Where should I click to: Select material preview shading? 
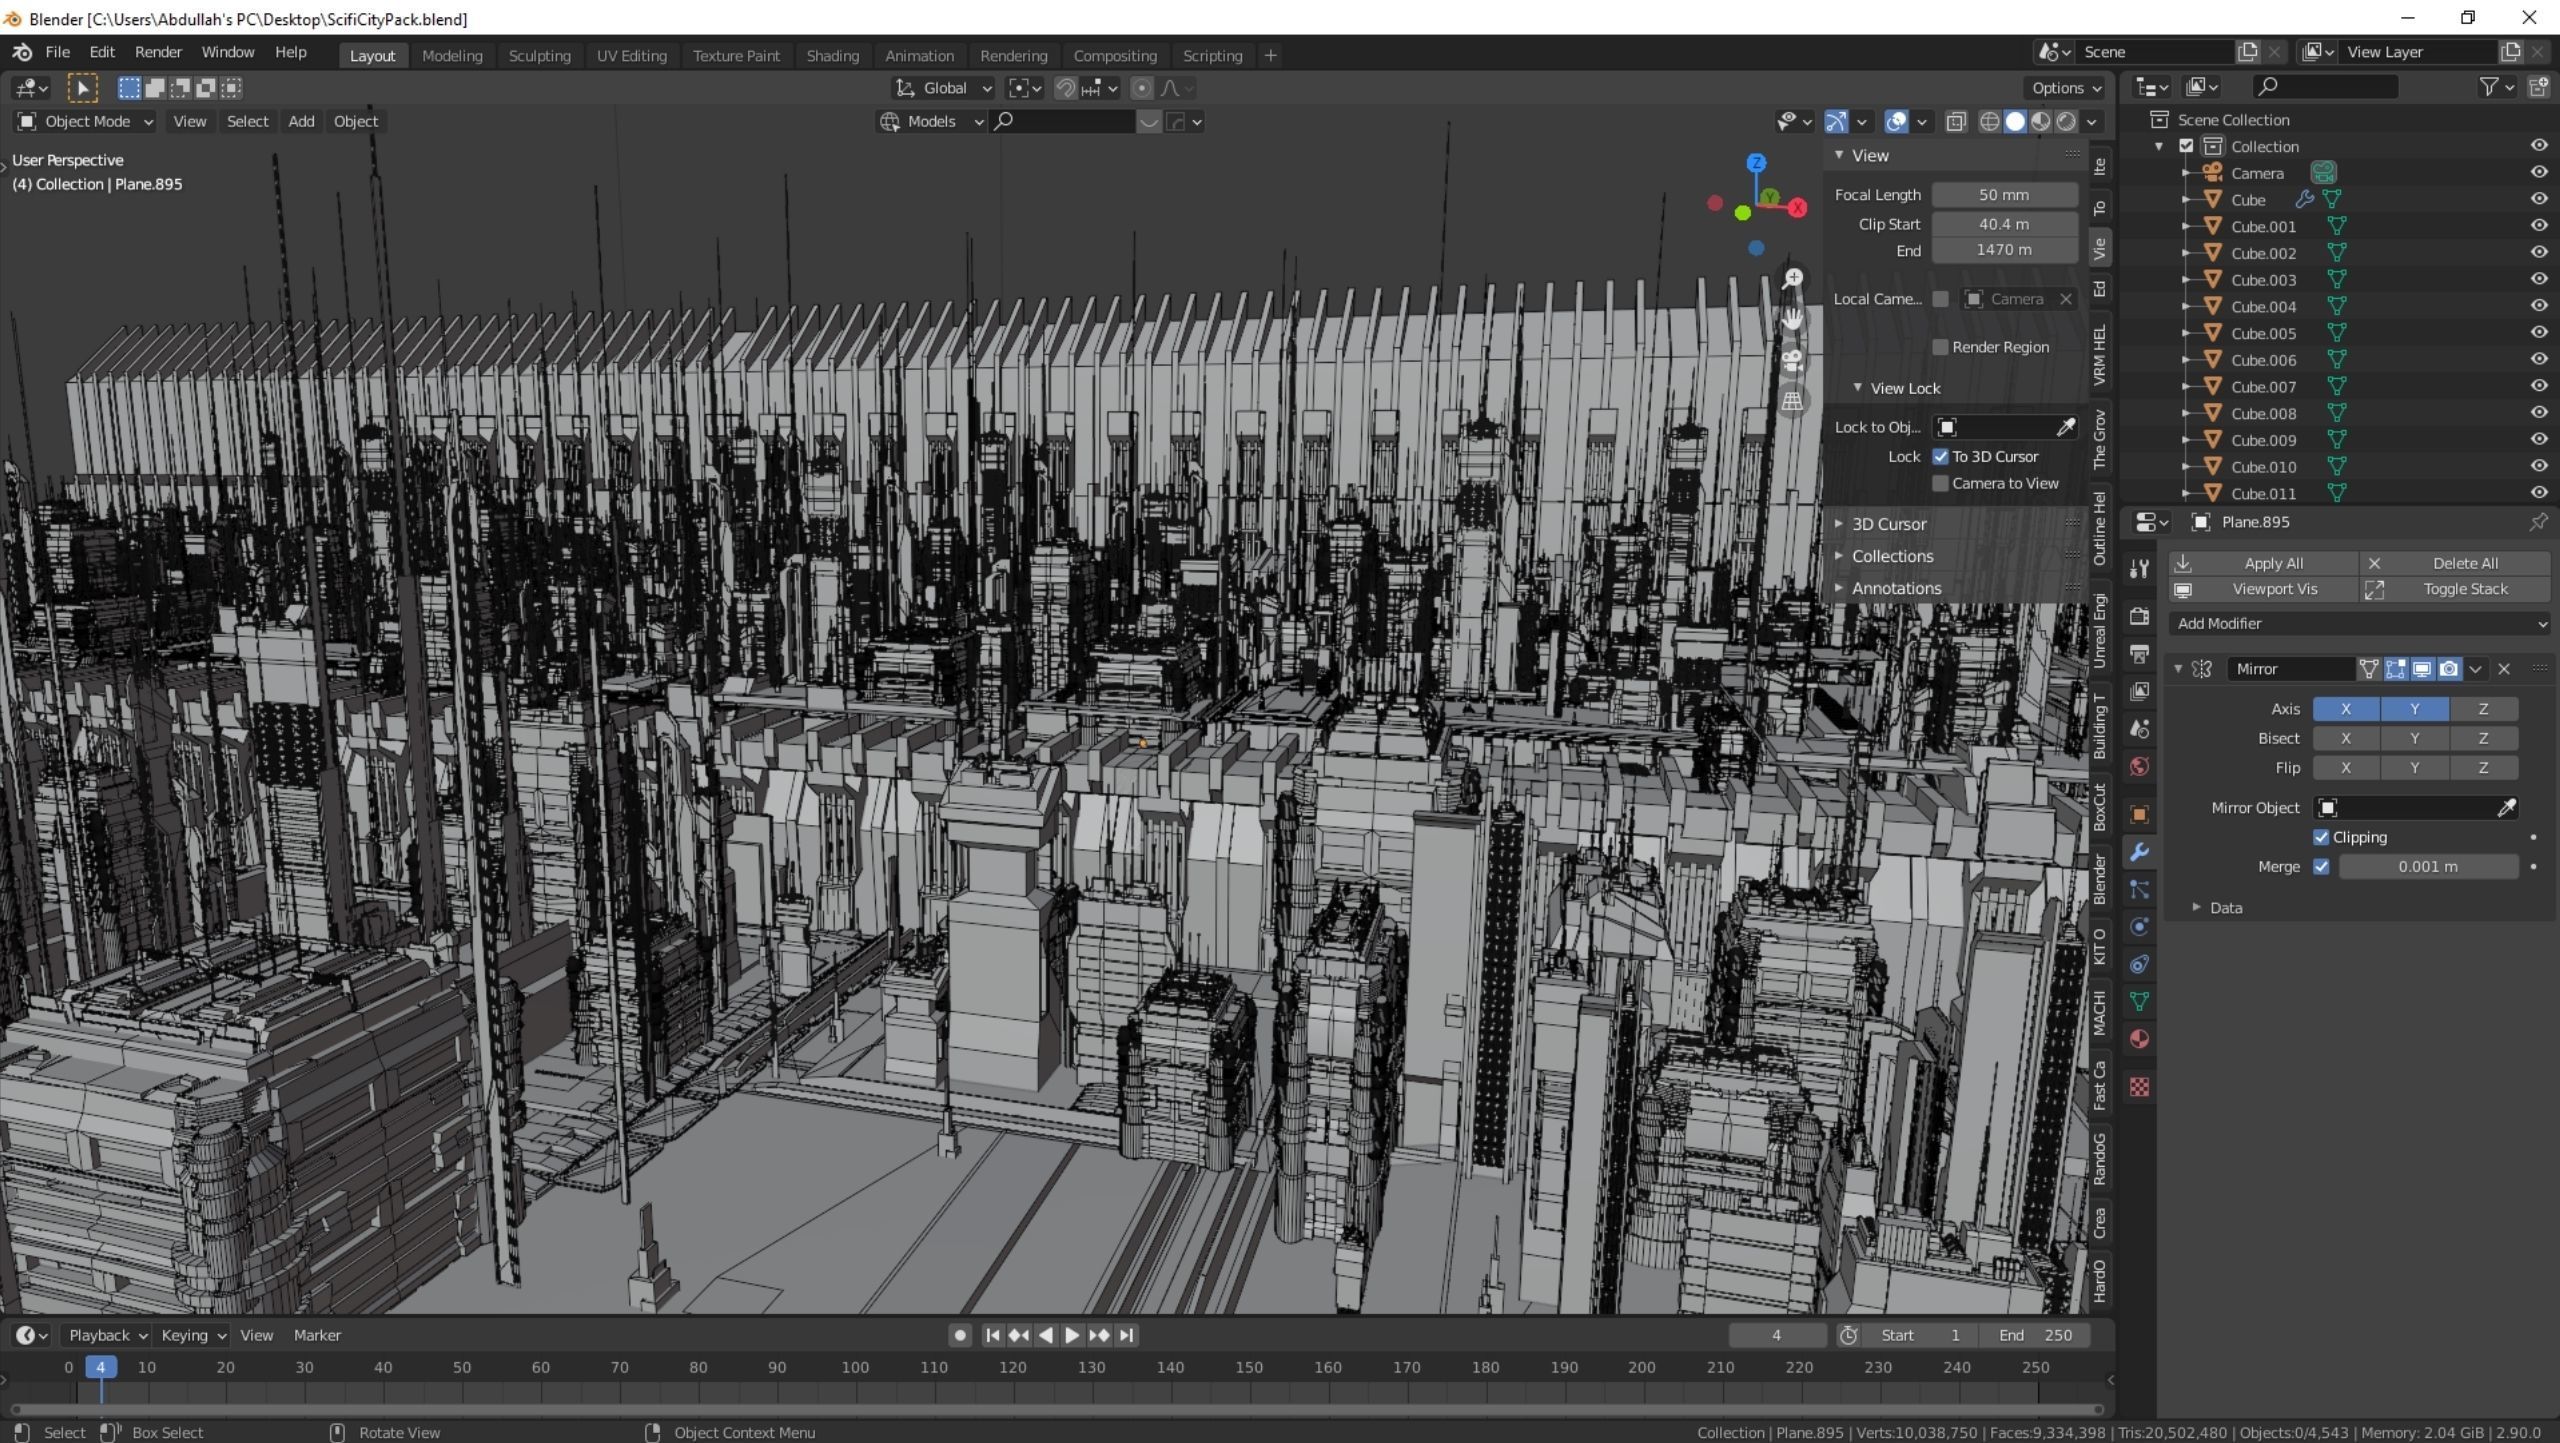pyautogui.click(x=2040, y=121)
